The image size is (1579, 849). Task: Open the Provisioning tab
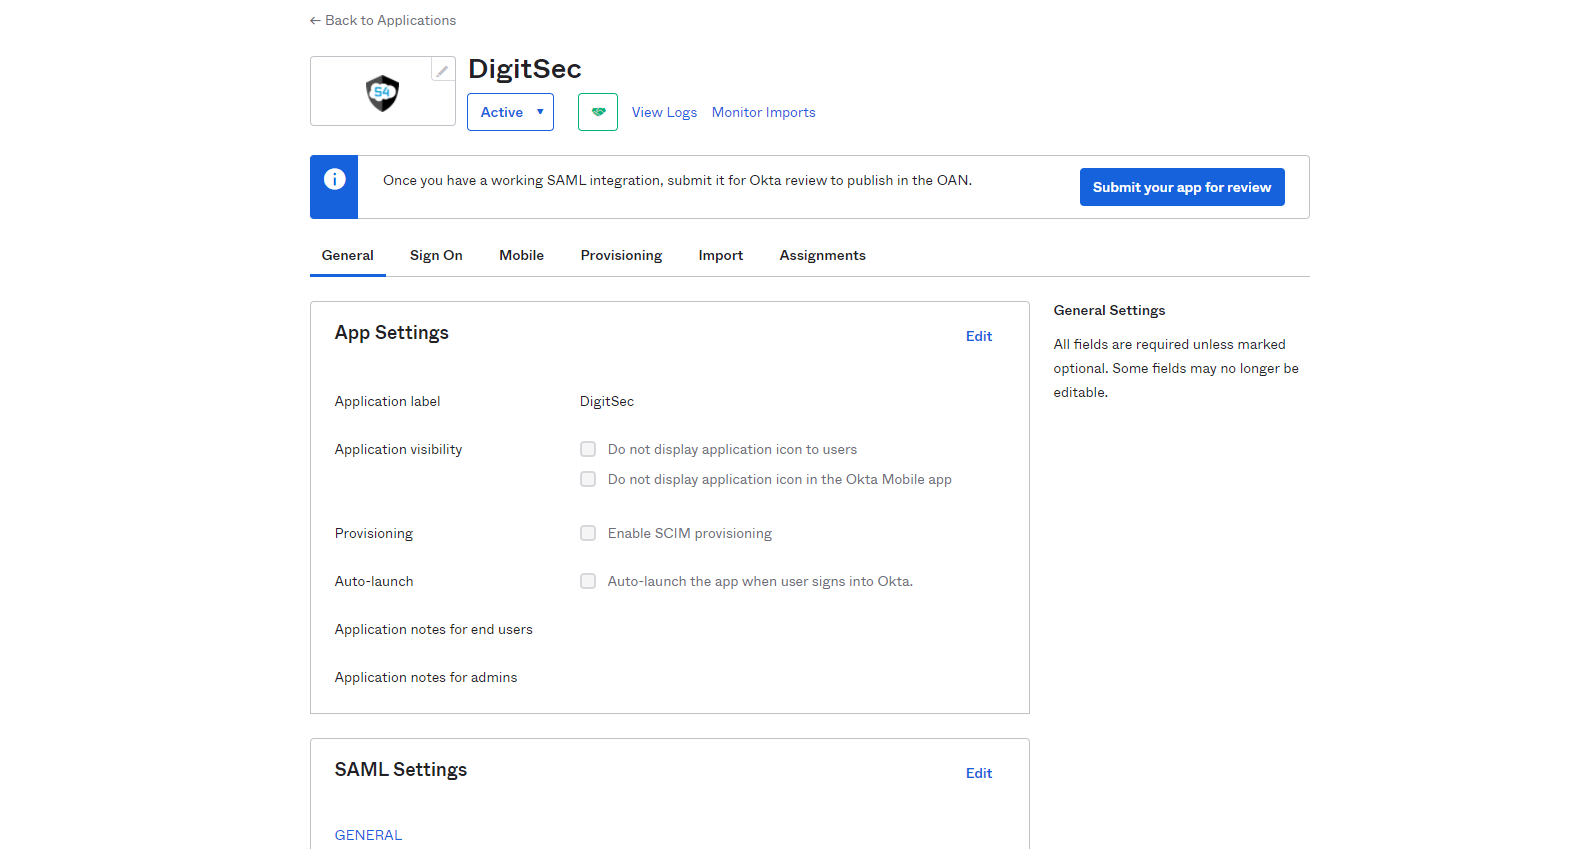(621, 255)
